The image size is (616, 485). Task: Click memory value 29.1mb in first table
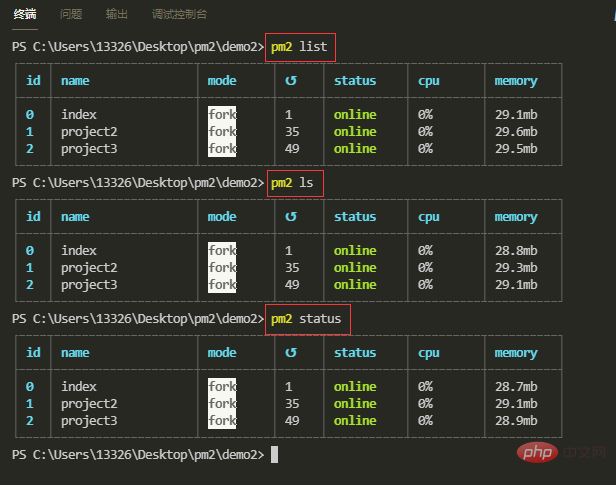[516, 115]
